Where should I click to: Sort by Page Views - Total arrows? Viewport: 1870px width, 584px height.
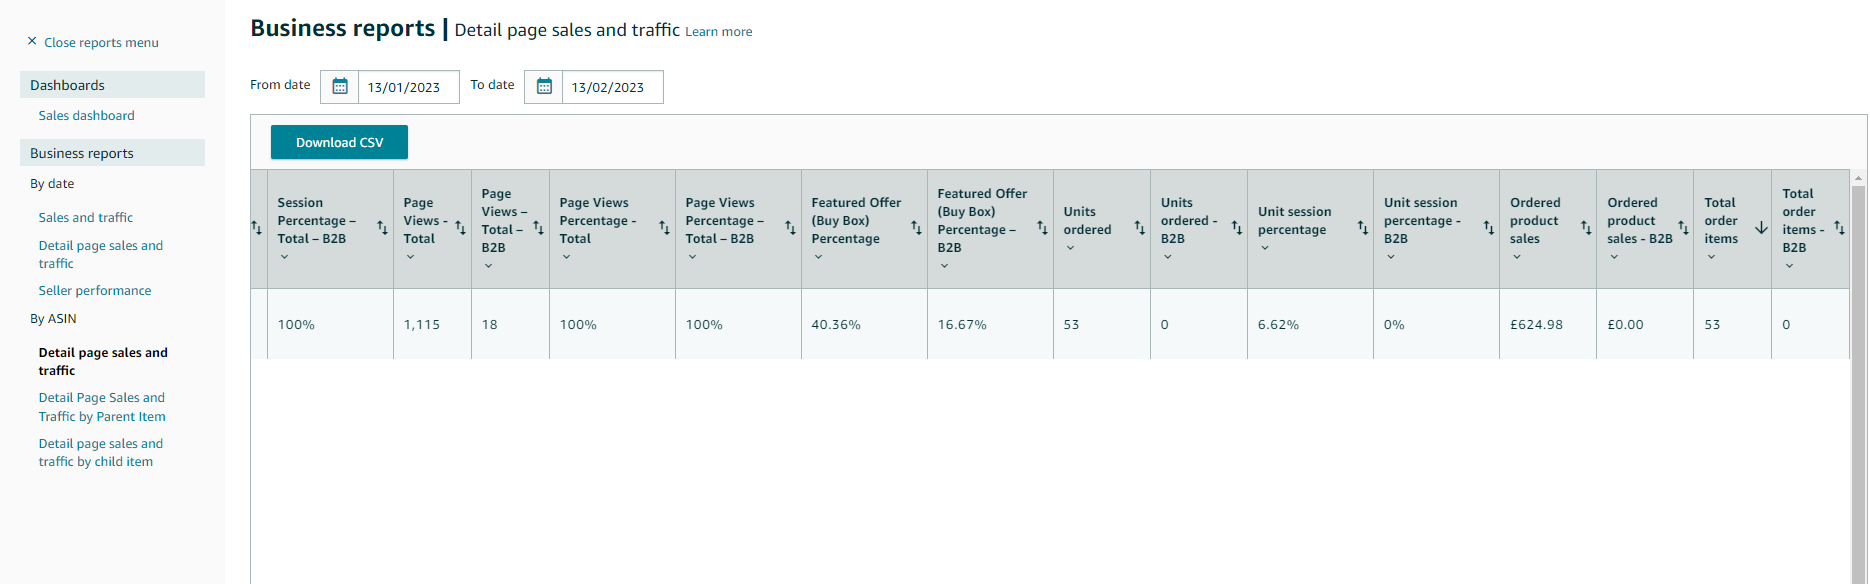tap(460, 228)
